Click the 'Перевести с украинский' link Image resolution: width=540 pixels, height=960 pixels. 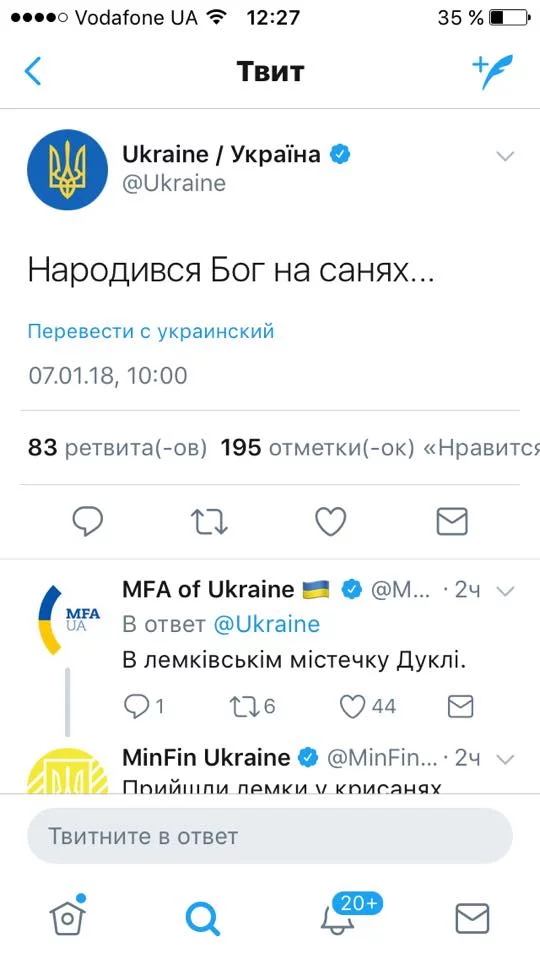151,331
